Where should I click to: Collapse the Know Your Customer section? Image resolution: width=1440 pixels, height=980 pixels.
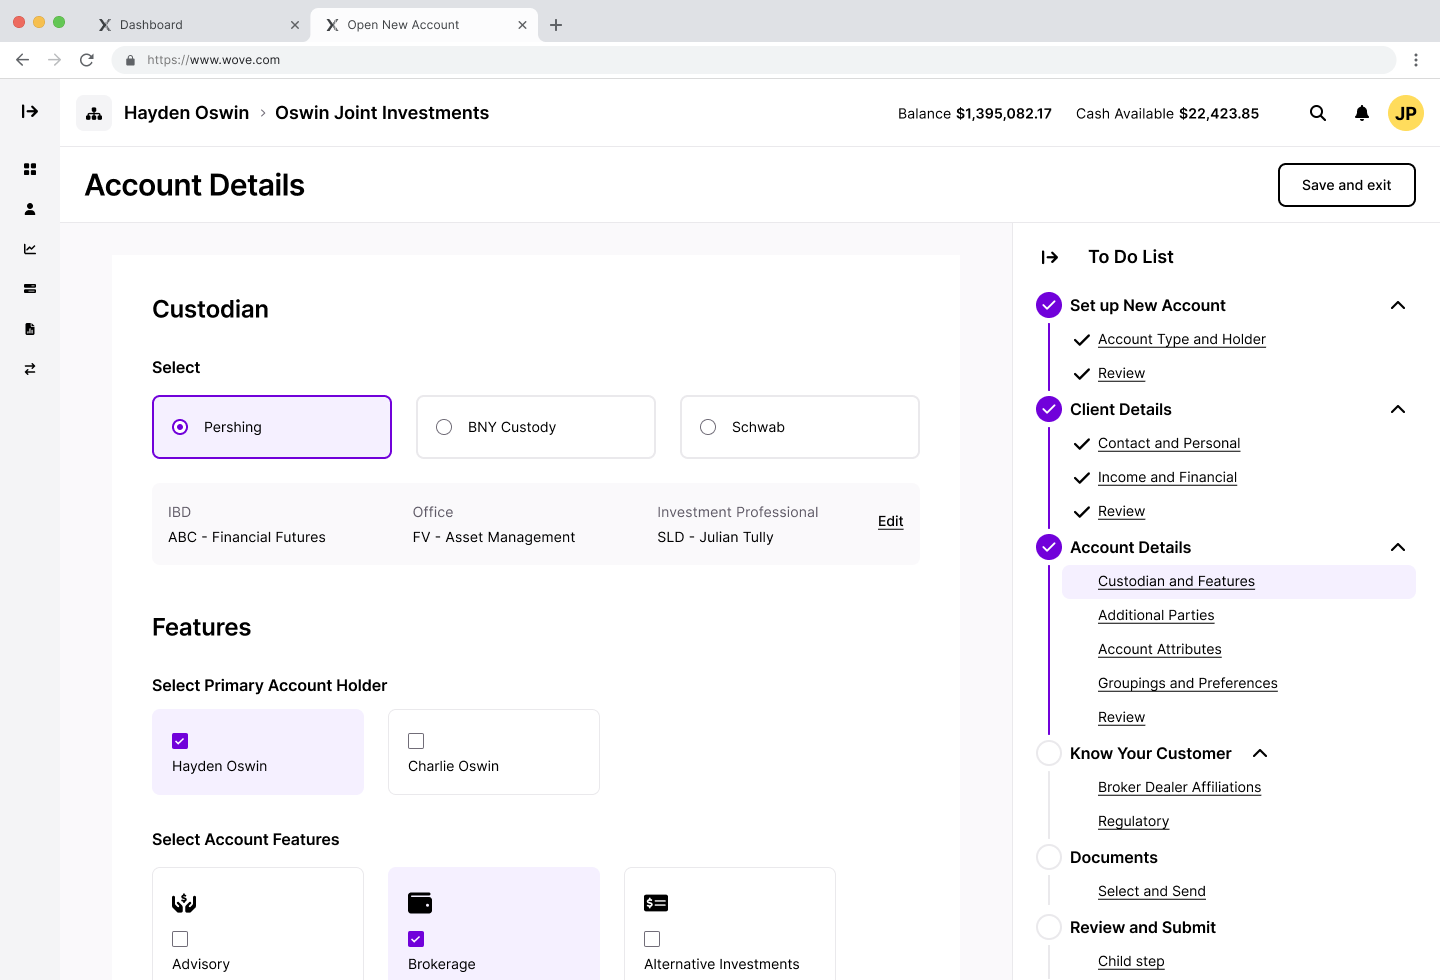pos(1260,753)
